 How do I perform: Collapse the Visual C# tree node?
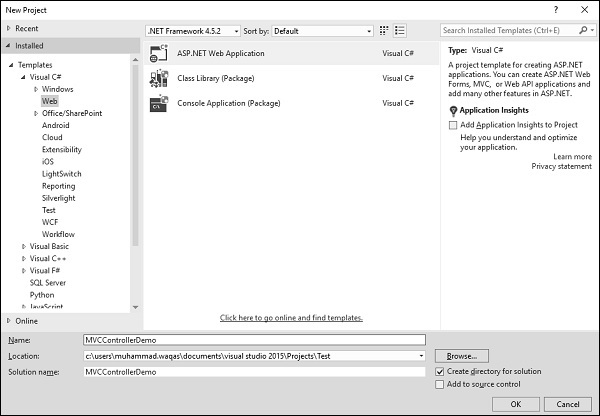(x=23, y=77)
